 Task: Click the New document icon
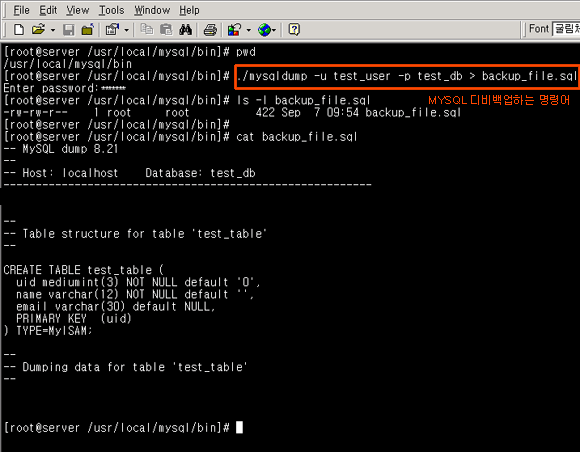pyautogui.click(x=19, y=30)
